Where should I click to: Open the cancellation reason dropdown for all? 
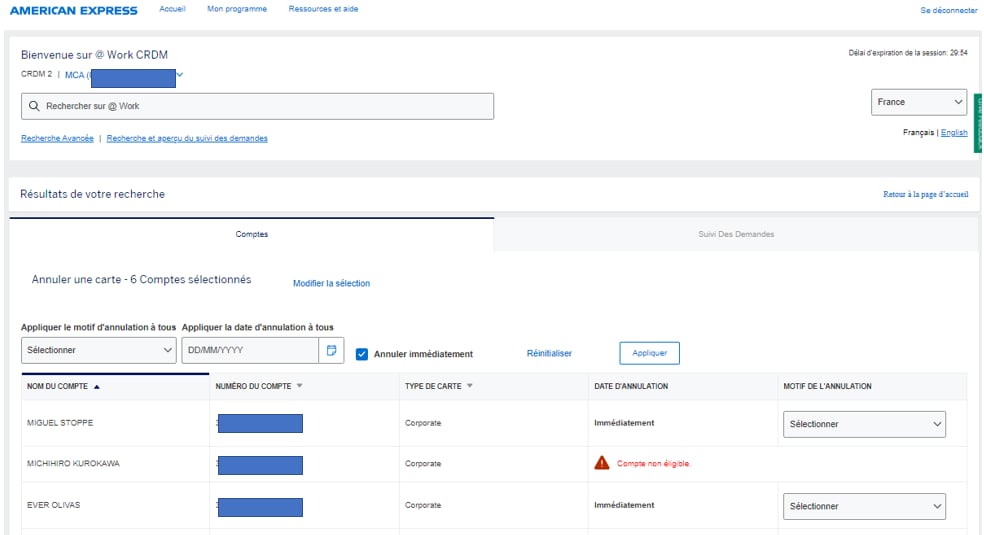[99, 350]
